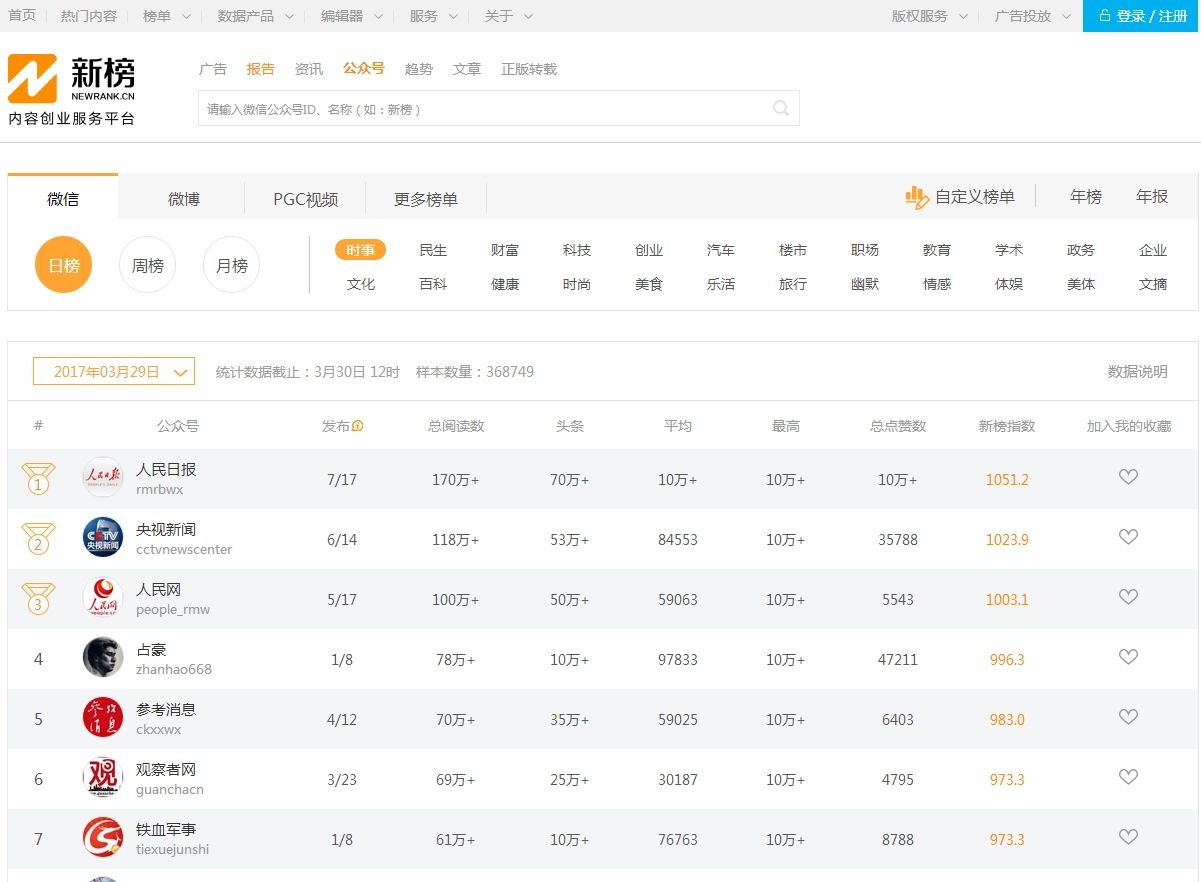
Task: Expand the 广告投放 menu
Action: pos(1033,16)
